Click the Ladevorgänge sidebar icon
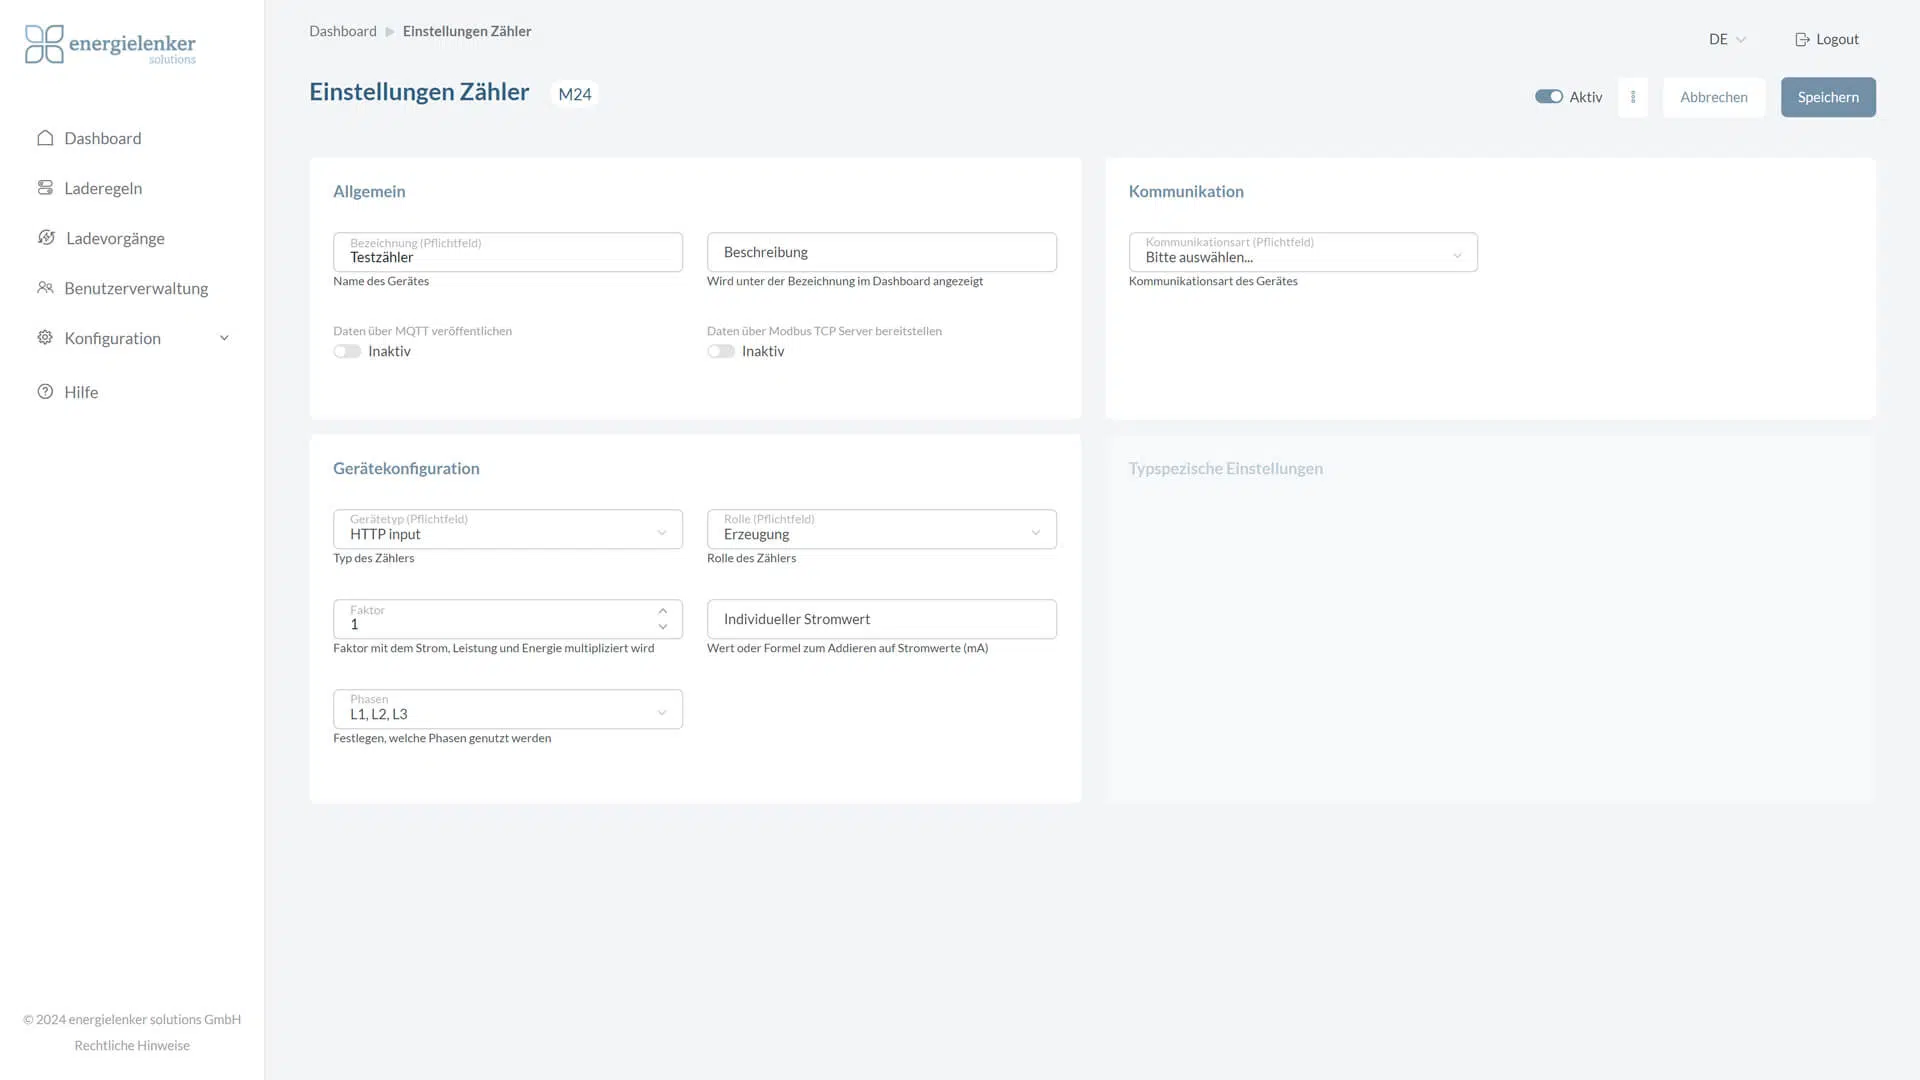Image resolution: width=1920 pixels, height=1080 pixels. (46, 238)
